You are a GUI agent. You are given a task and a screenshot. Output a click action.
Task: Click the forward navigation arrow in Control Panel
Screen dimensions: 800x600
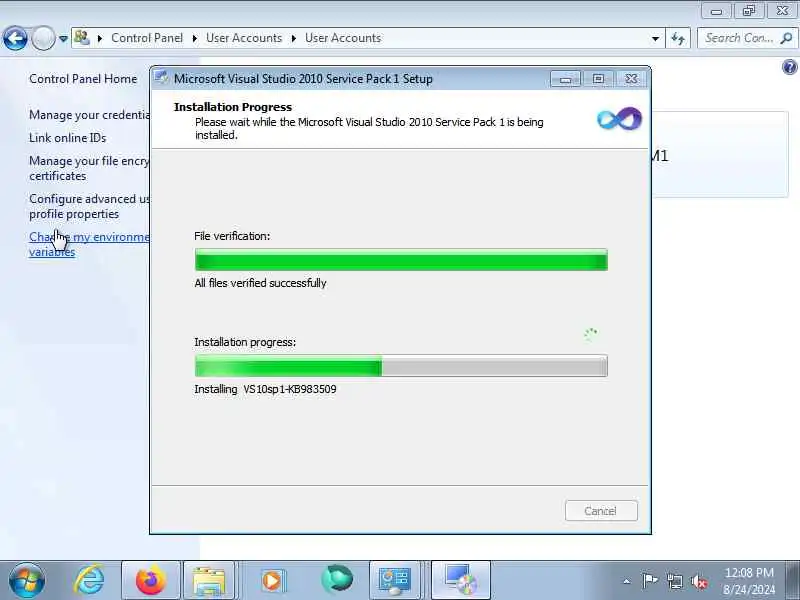coord(43,38)
